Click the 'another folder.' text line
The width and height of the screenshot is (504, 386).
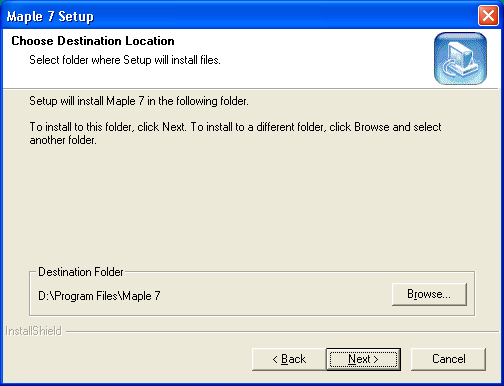tap(63, 140)
